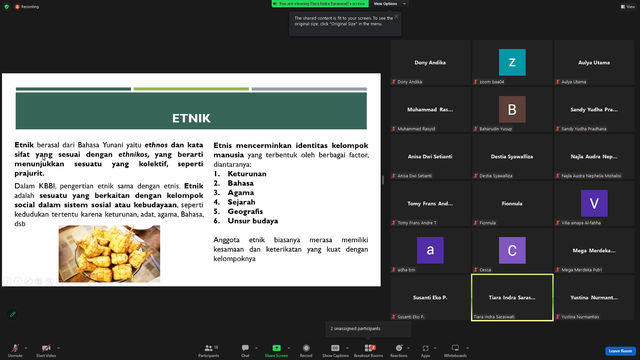
Task: Select Mega Merdeka Putri's tile
Action: pos(594,250)
